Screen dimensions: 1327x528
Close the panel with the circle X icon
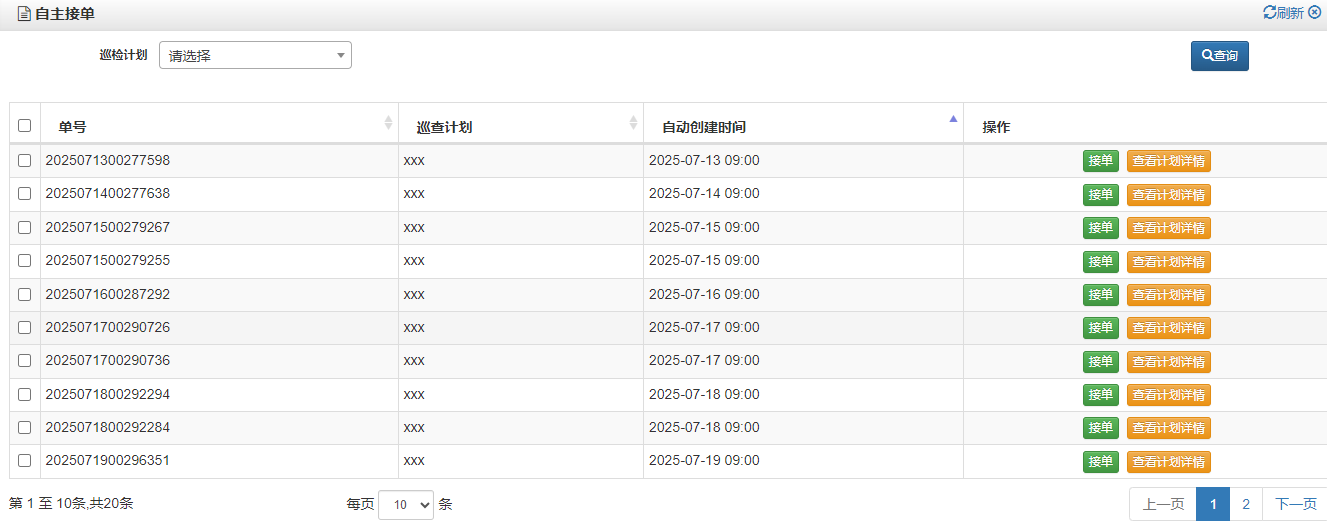point(1315,12)
